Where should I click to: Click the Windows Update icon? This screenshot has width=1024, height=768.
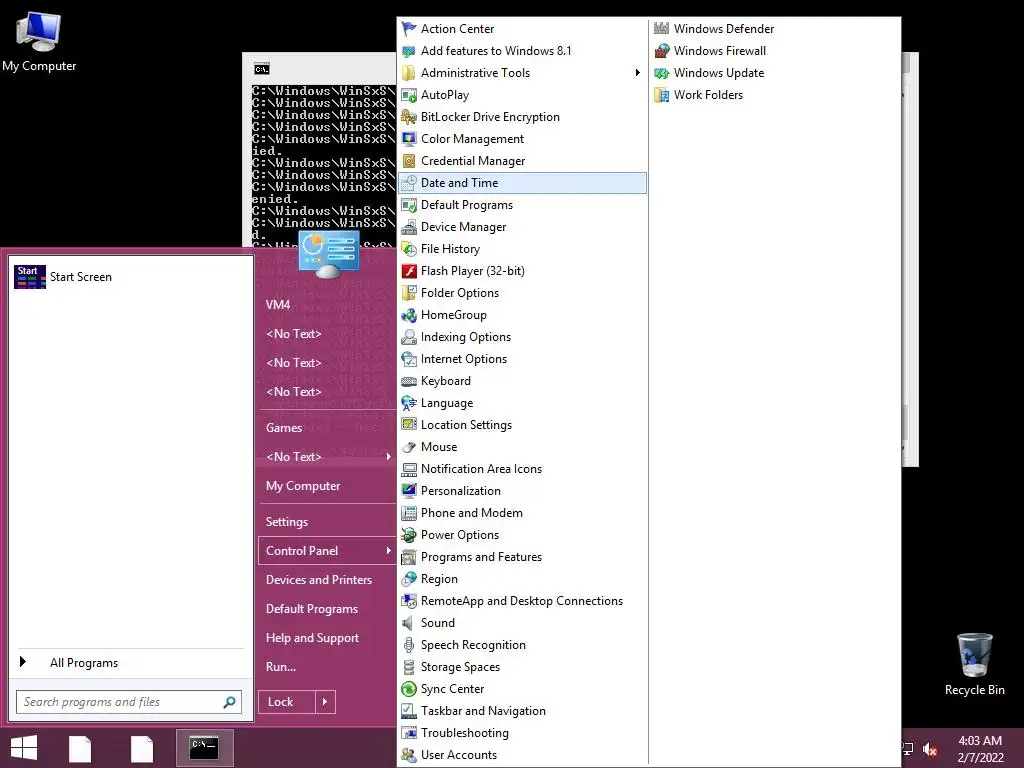(x=662, y=72)
